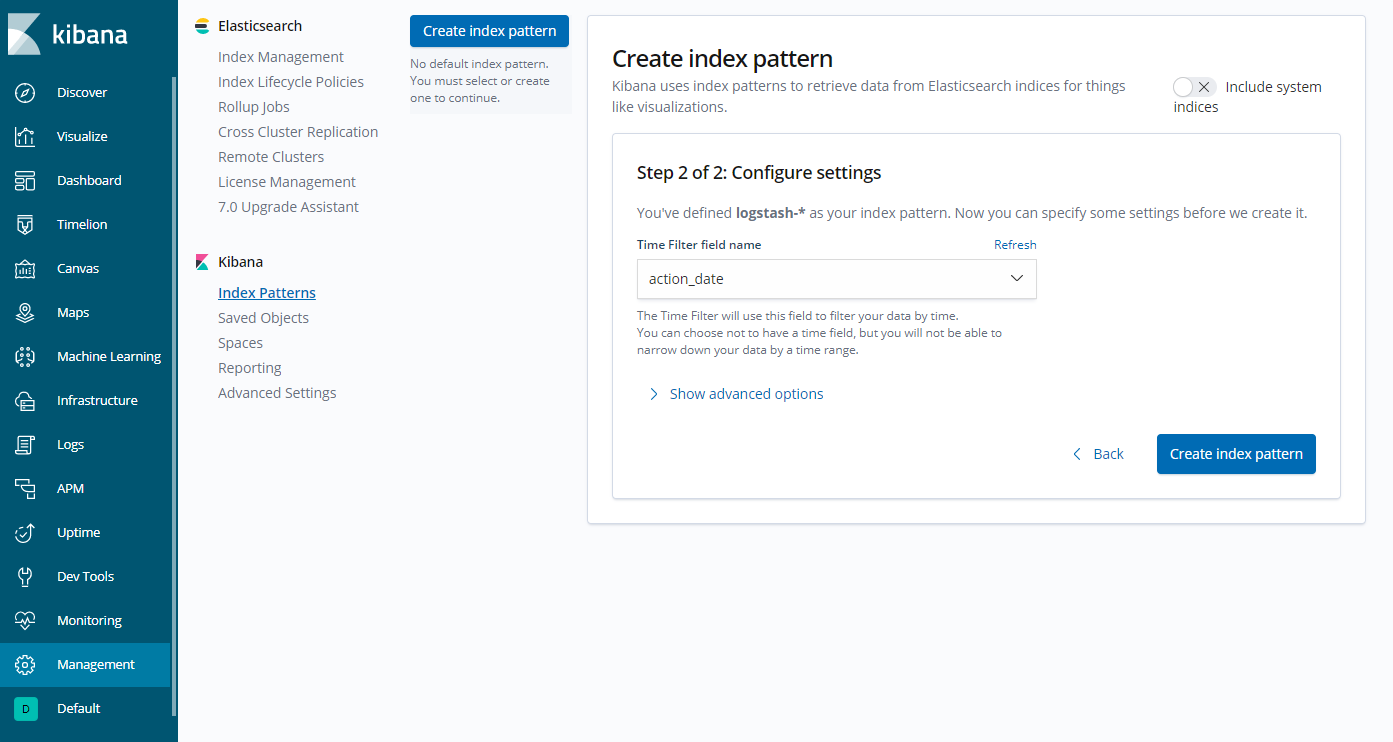Open Time Filter field name dropdown
This screenshot has width=1393, height=742.
pyautogui.click(x=836, y=279)
